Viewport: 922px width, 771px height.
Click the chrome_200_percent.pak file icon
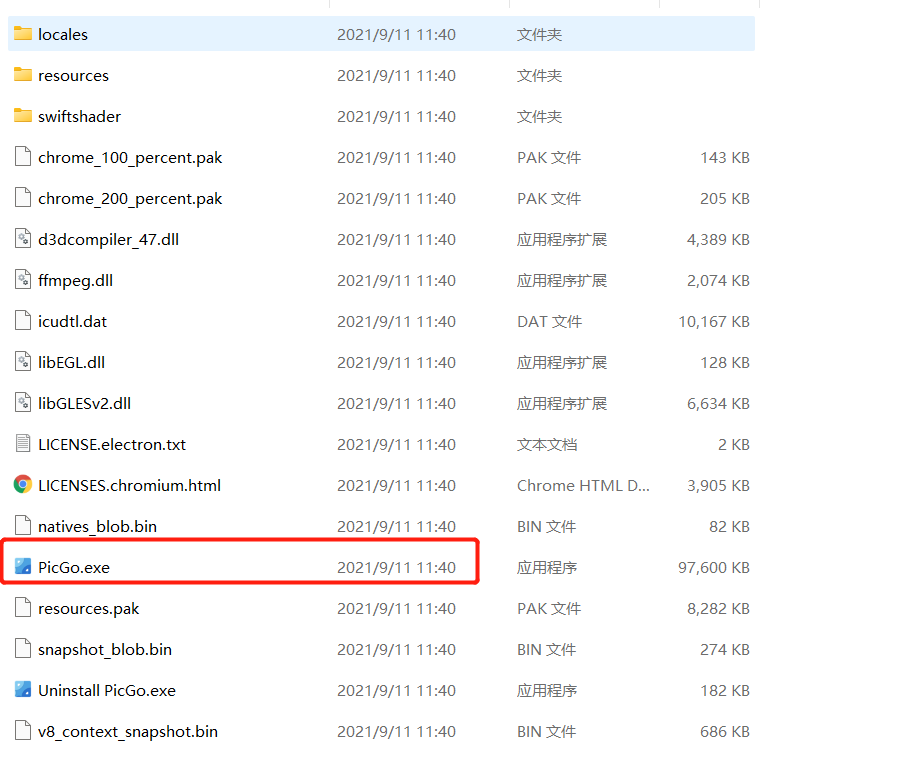(x=23, y=198)
